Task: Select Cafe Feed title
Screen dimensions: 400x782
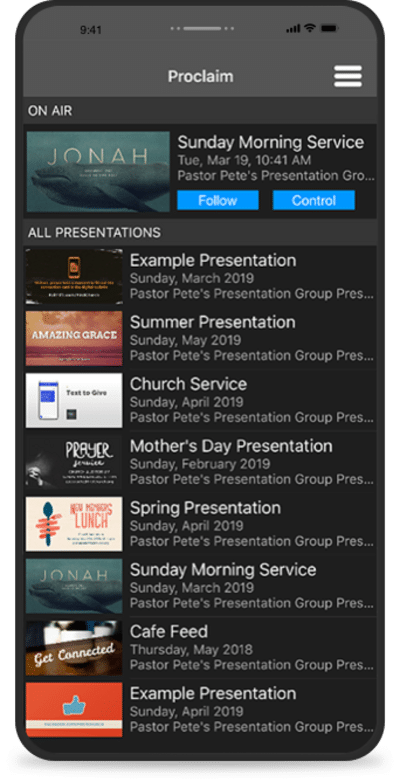Action: (169, 631)
